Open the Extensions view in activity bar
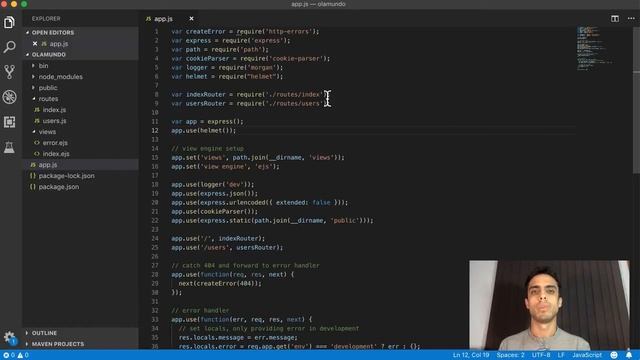 [9, 122]
